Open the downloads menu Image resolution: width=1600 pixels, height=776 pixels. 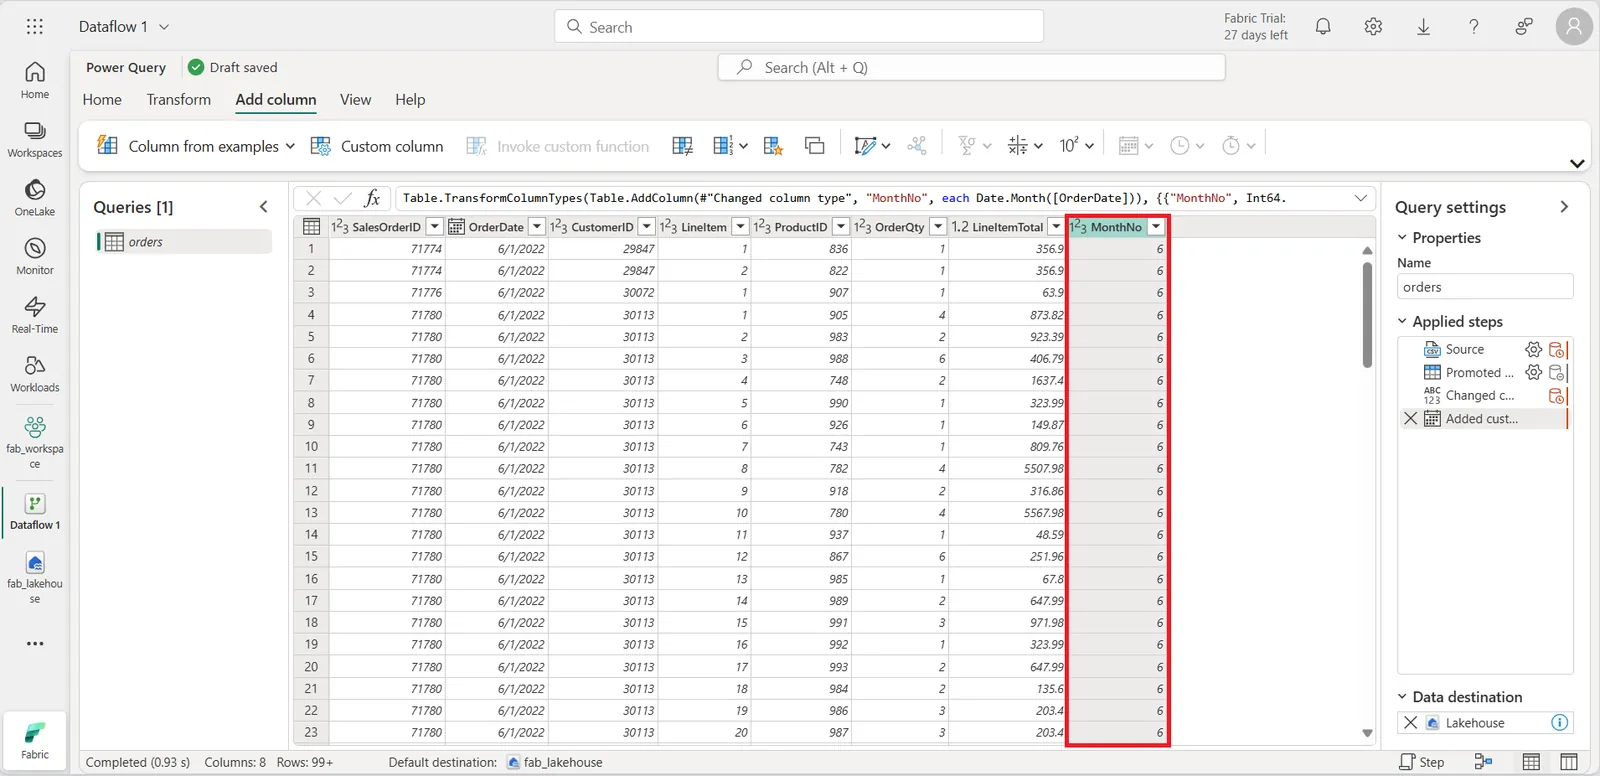1423,27
